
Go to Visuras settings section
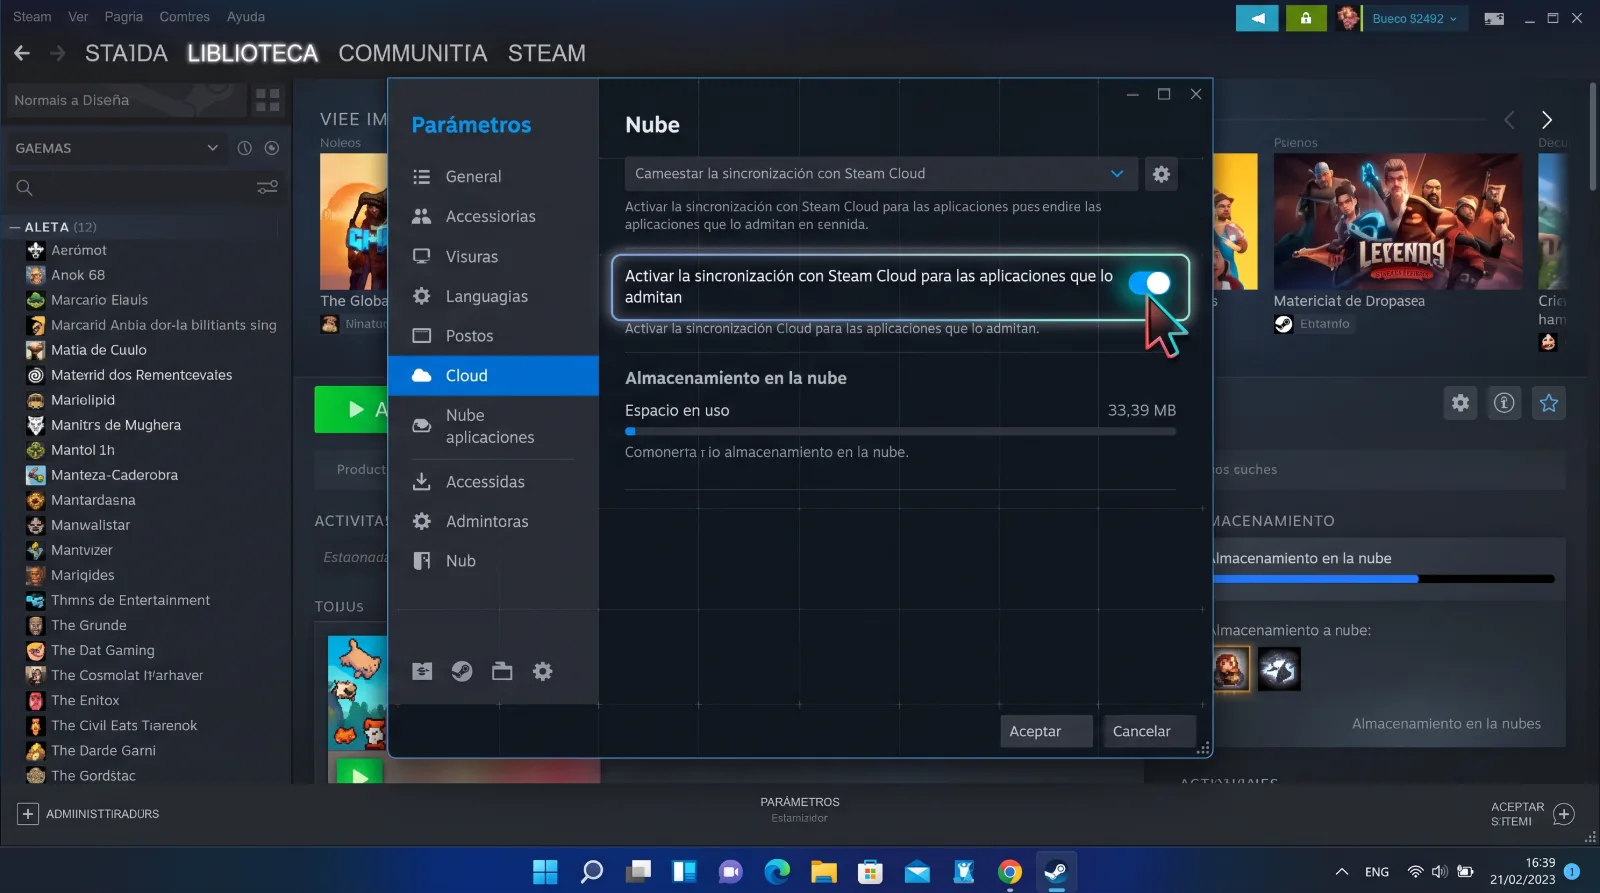pos(493,257)
